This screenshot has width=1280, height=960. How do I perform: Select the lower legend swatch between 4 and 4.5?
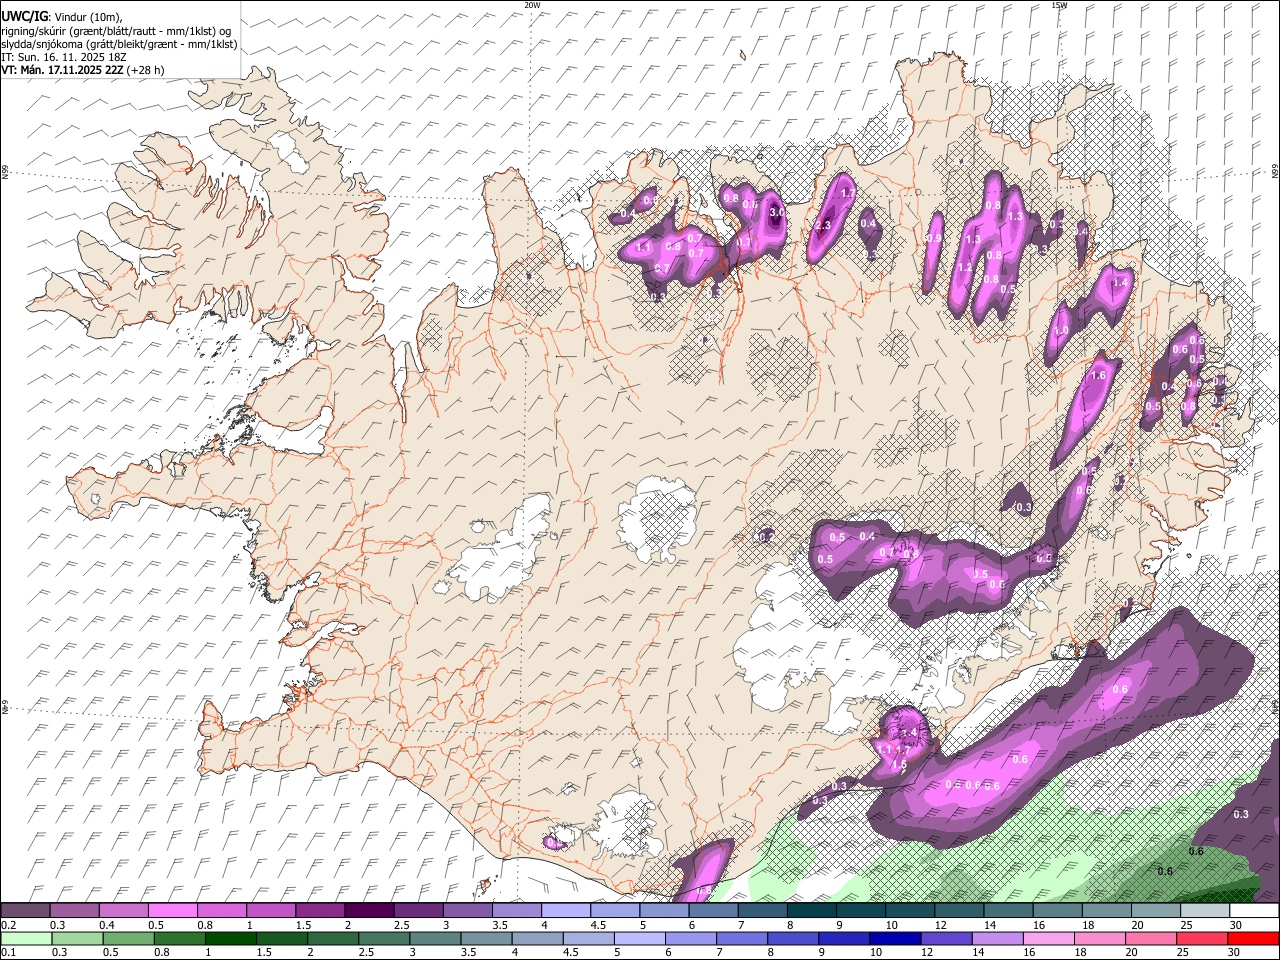538,939
